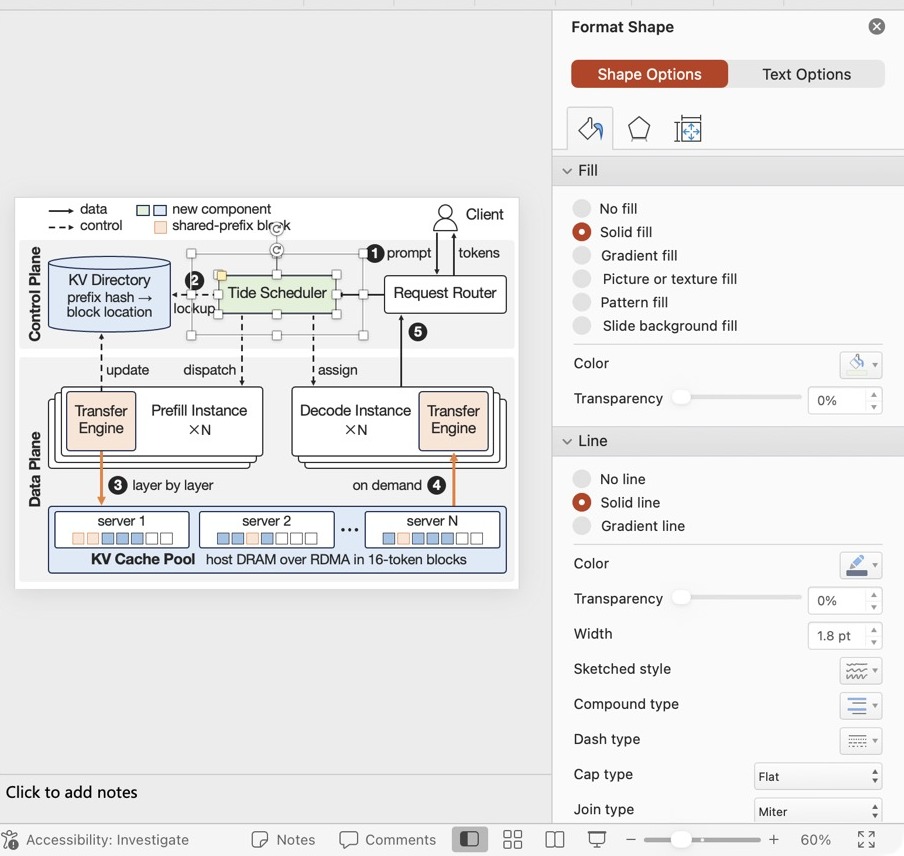Click the Line Transparency 0% field
This screenshot has height=856, width=904.
tap(836, 600)
